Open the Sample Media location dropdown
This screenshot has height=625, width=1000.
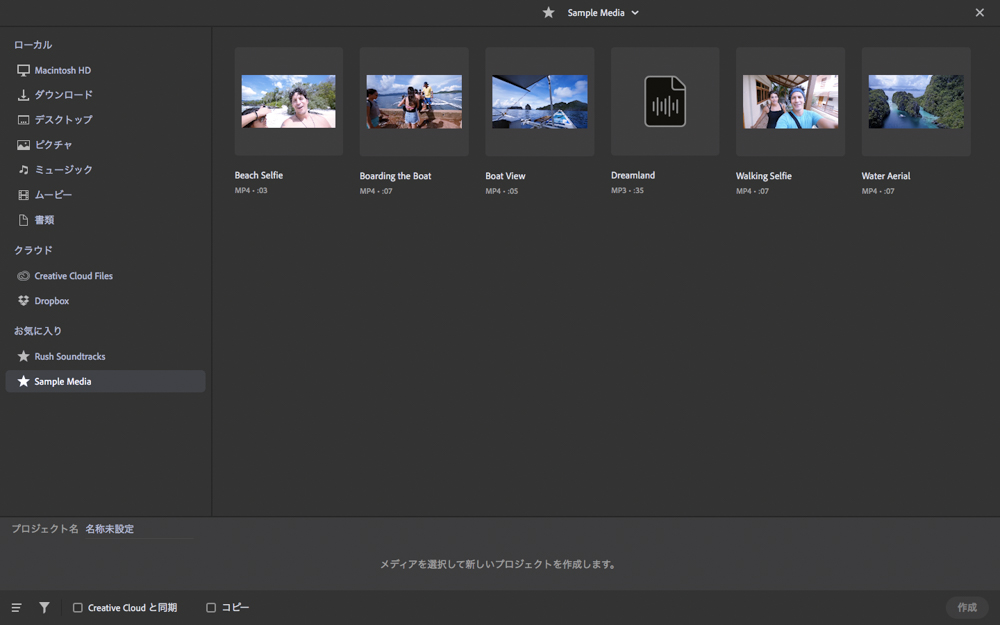coord(603,13)
